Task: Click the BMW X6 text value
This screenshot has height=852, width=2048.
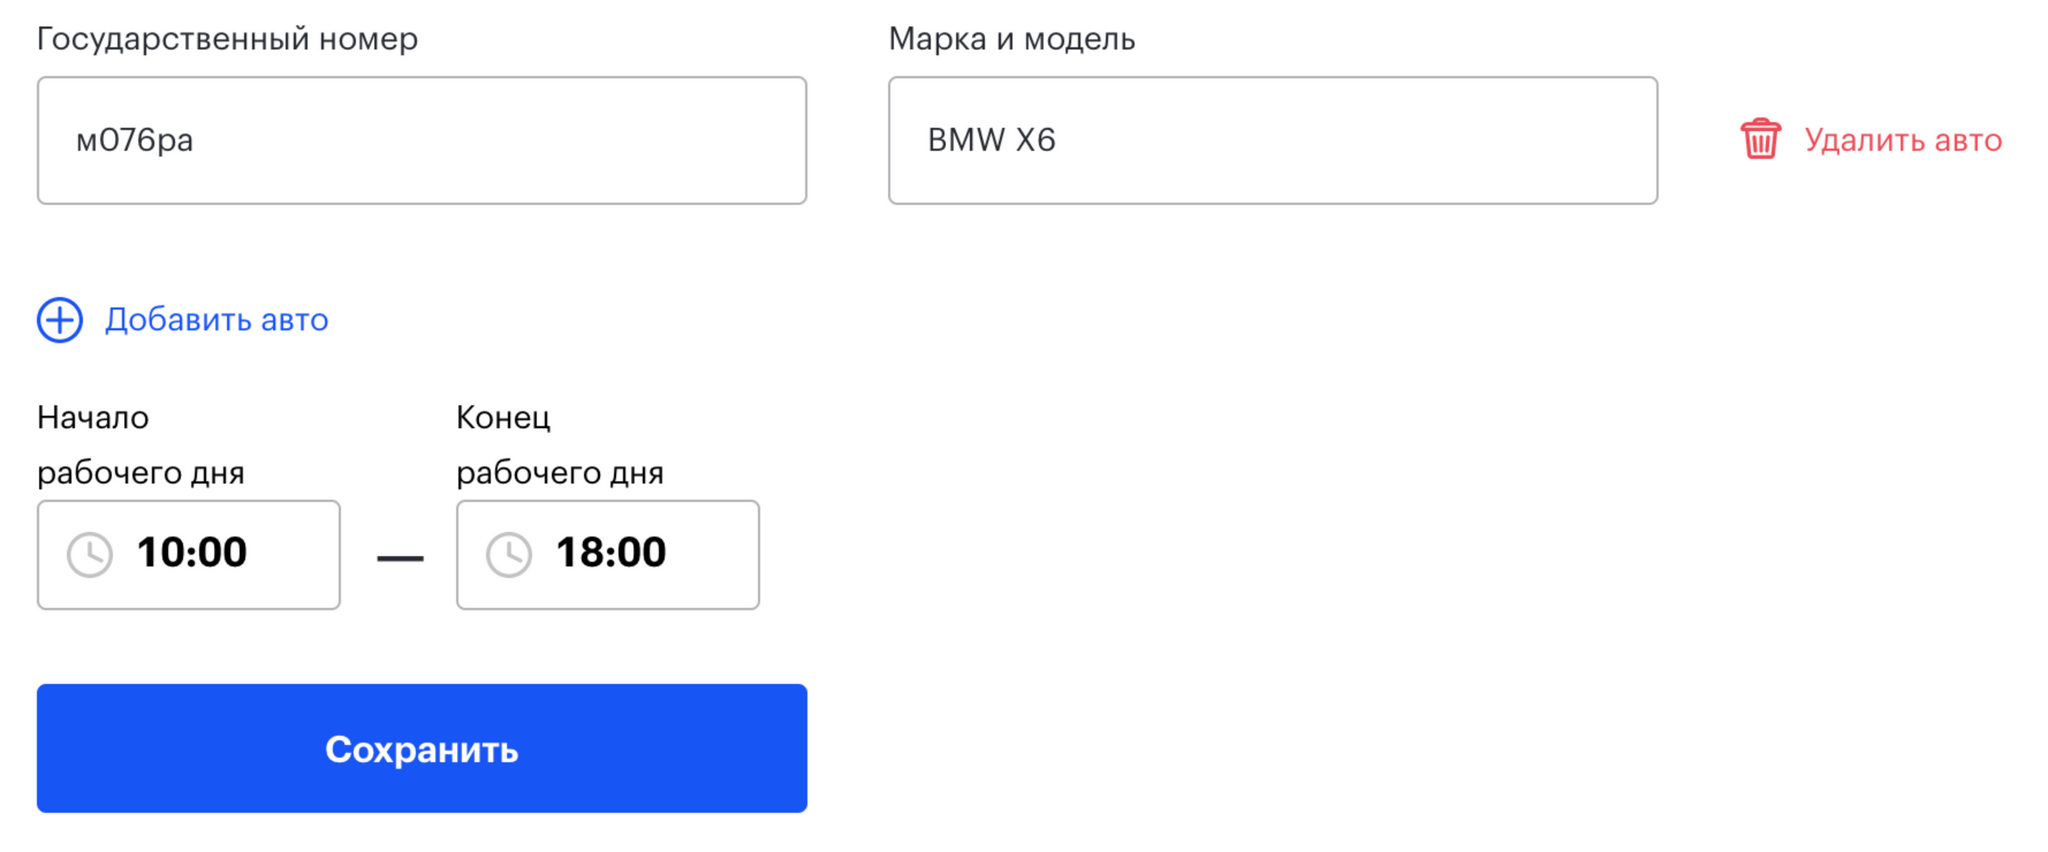Action: pos(992,140)
